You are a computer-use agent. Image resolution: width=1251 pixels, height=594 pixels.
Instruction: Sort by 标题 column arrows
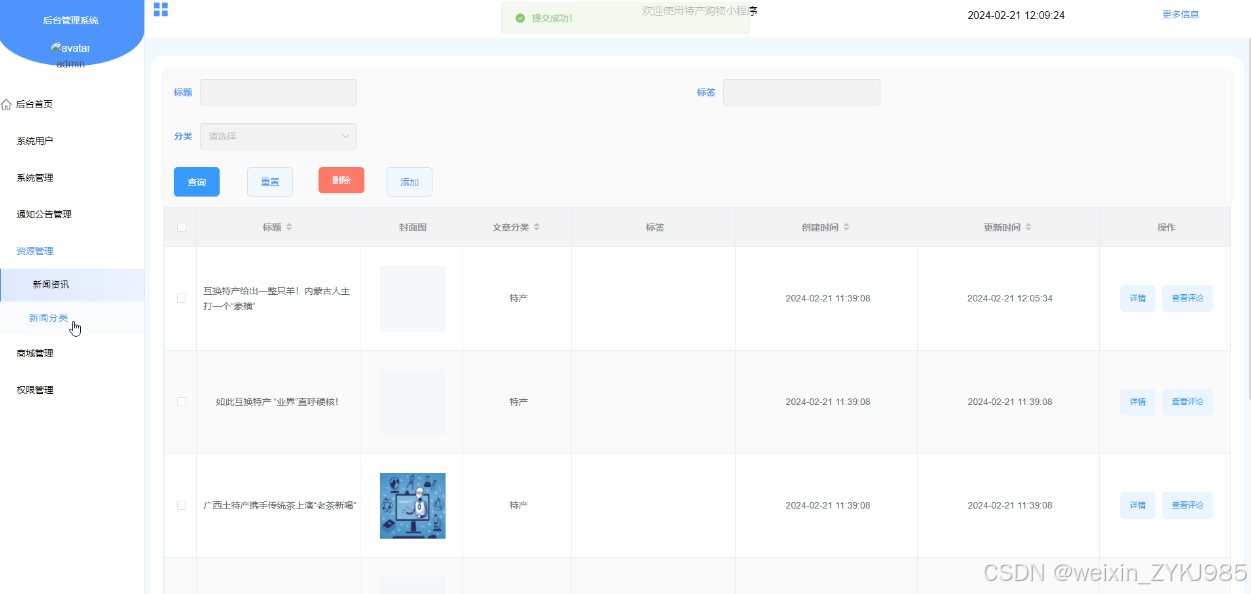coord(289,228)
